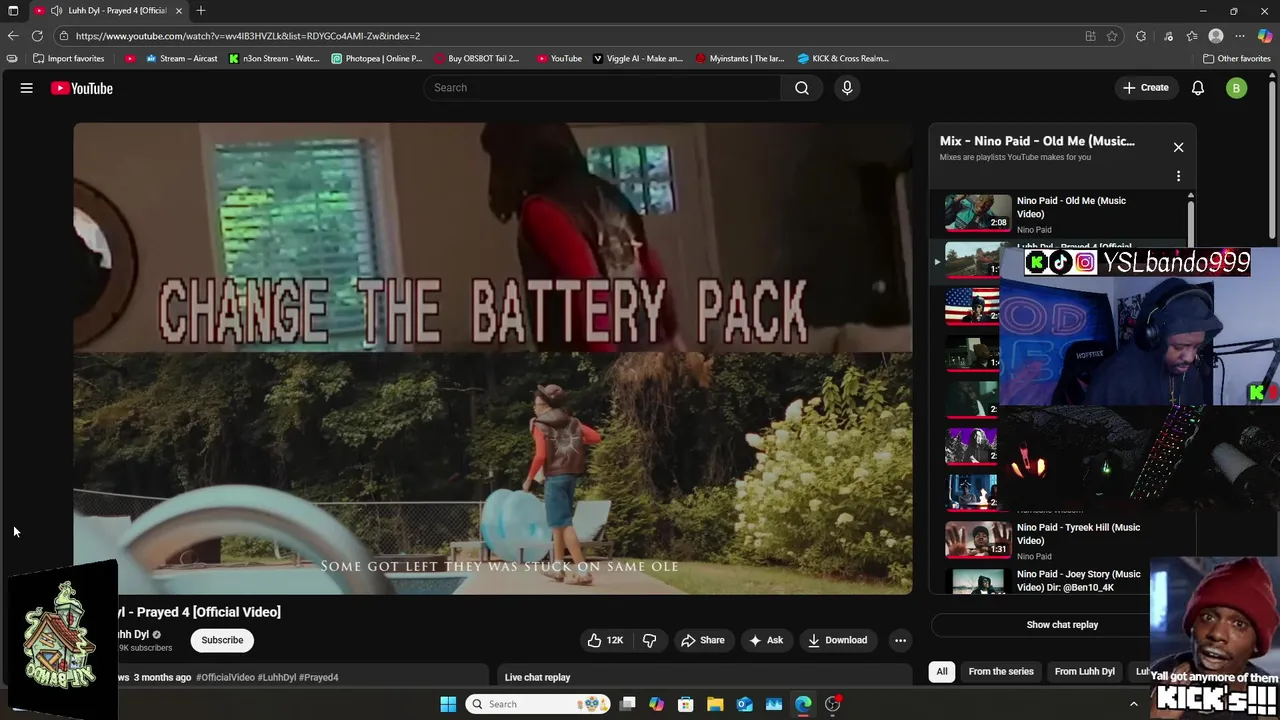This screenshot has height=720, width=1280.
Task: Start voice search with microphone icon
Action: pyautogui.click(x=847, y=88)
